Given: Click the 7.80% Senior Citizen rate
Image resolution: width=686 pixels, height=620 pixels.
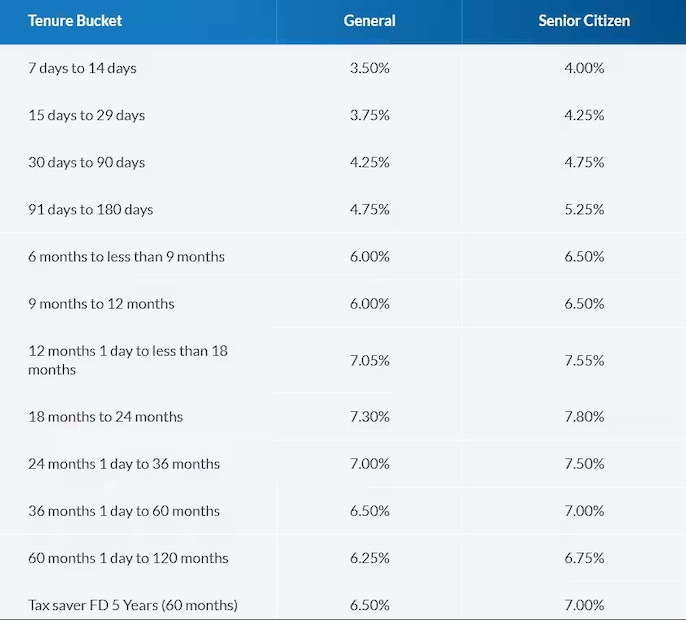Looking at the screenshot, I should pyautogui.click(x=584, y=417).
